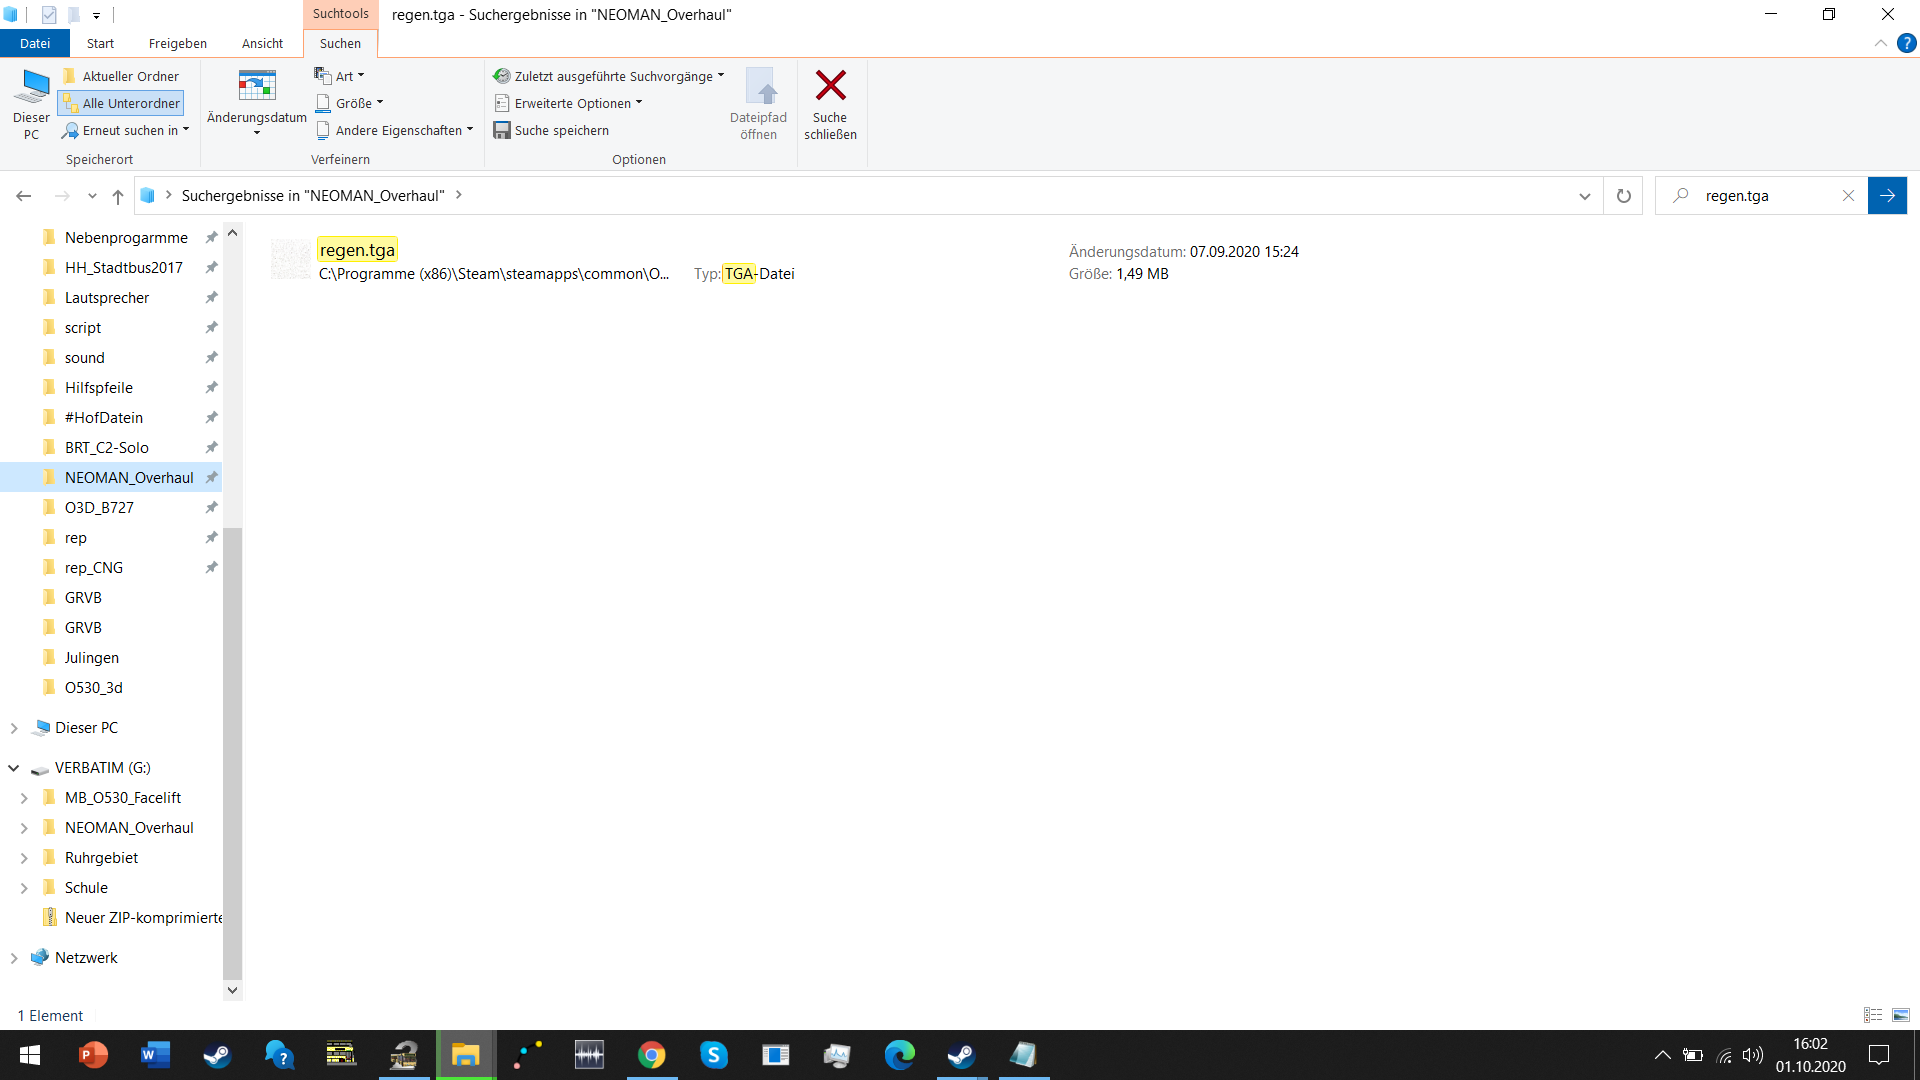
Task: Click Suche speichern in ribbon
Action: (551, 131)
